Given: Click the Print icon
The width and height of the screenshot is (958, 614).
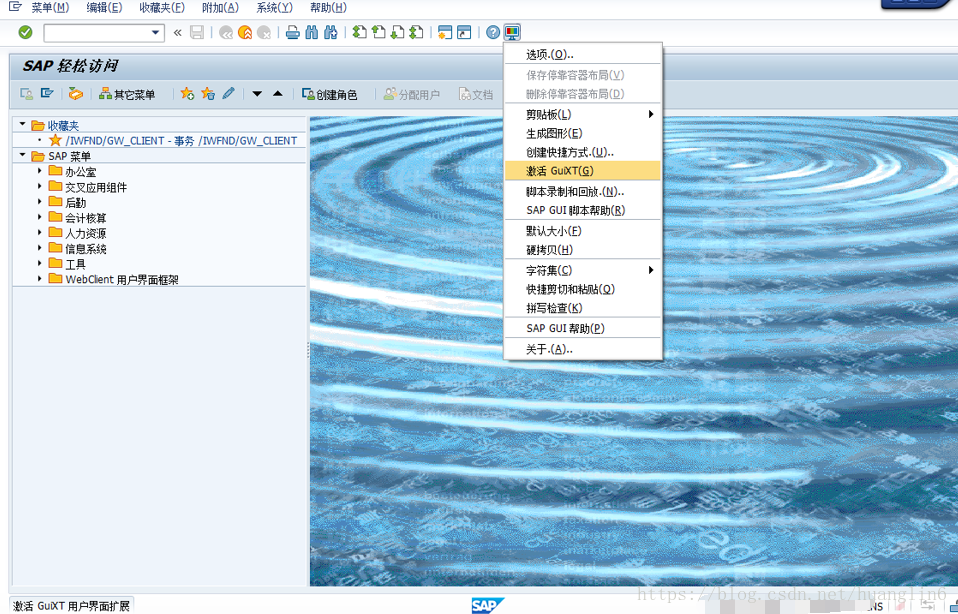Looking at the screenshot, I should click(x=293, y=32).
